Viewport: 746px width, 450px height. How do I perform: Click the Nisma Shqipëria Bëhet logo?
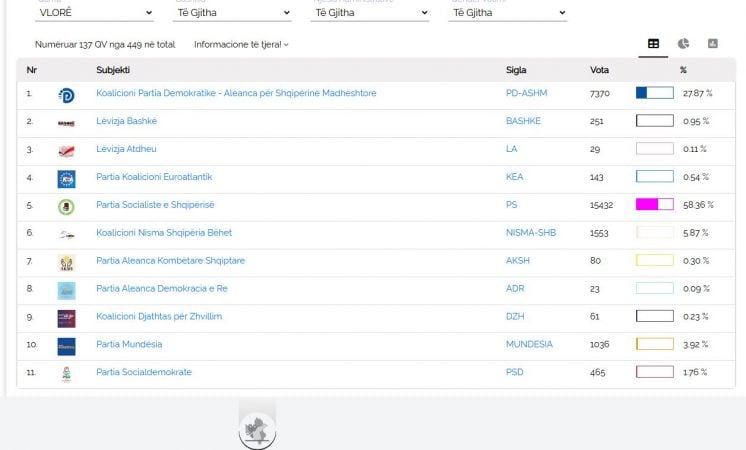tap(66, 235)
